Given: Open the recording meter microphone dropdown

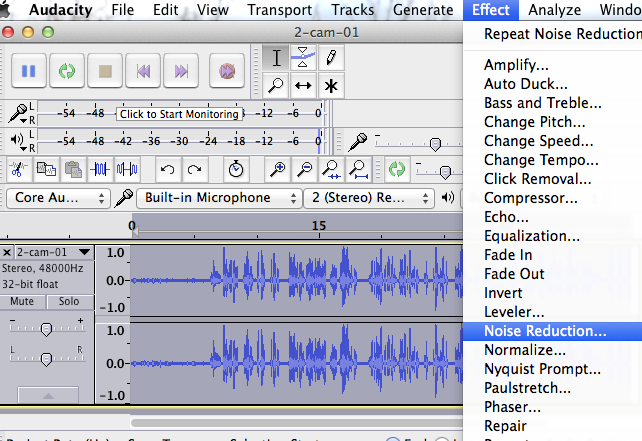Looking at the screenshot, I should click(x=18, y=114).
